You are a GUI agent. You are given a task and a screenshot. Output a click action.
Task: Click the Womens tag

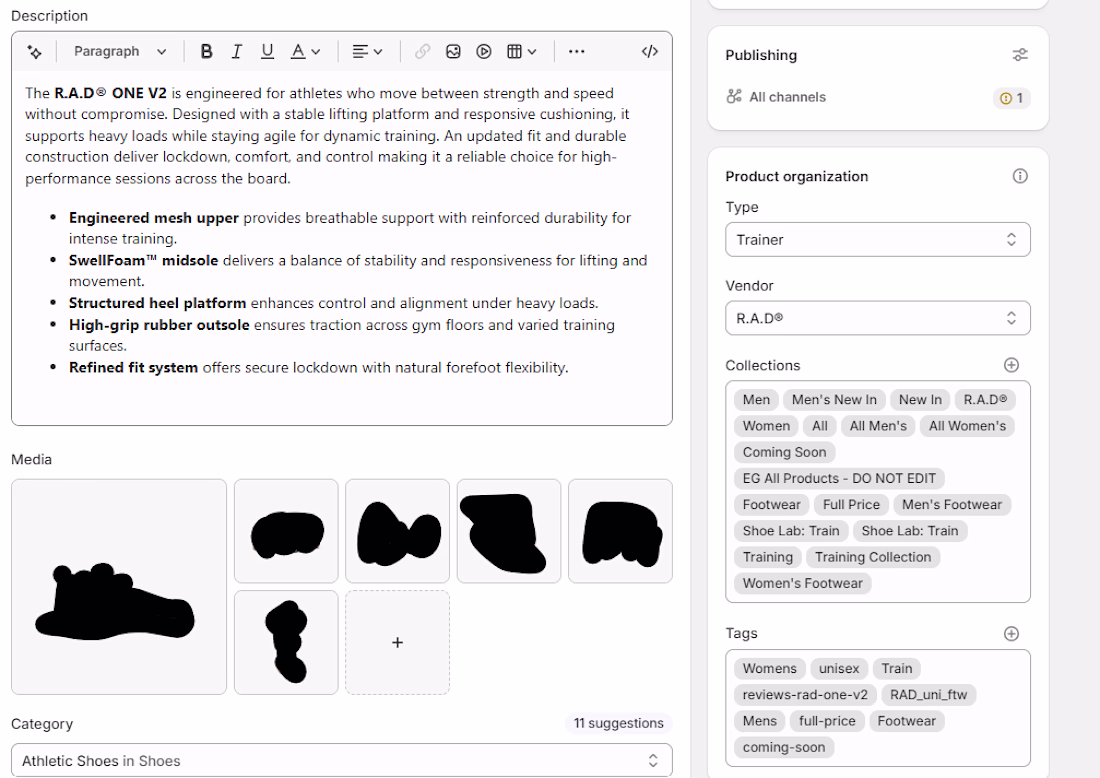[770, 669]
